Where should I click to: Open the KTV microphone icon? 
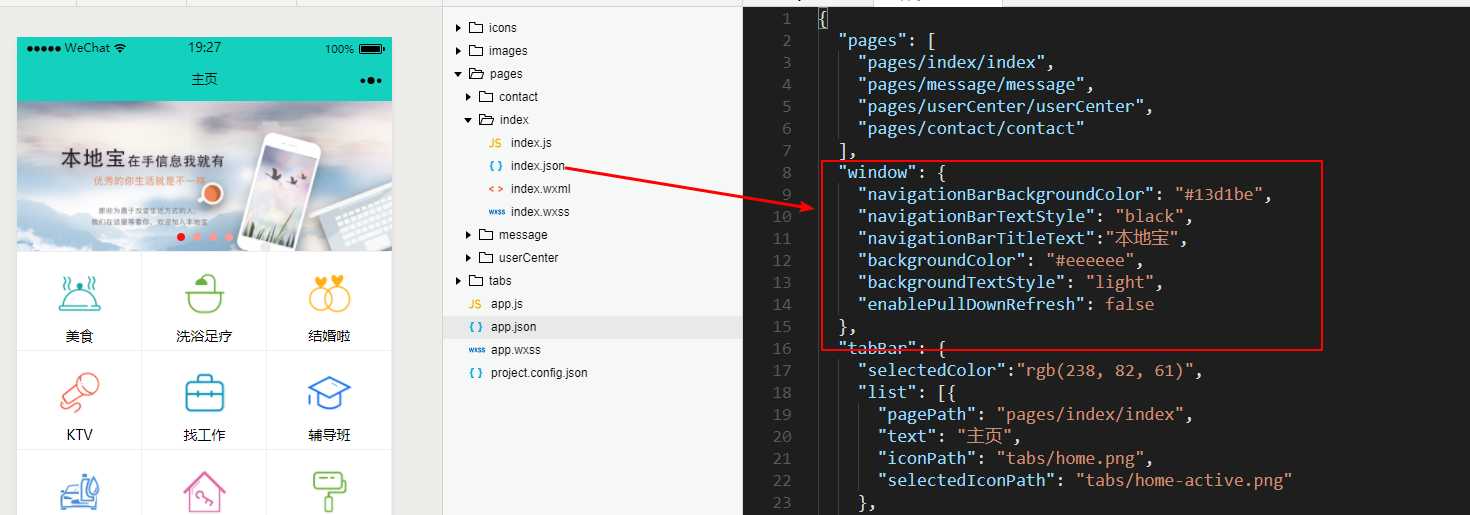pos(80,392)
